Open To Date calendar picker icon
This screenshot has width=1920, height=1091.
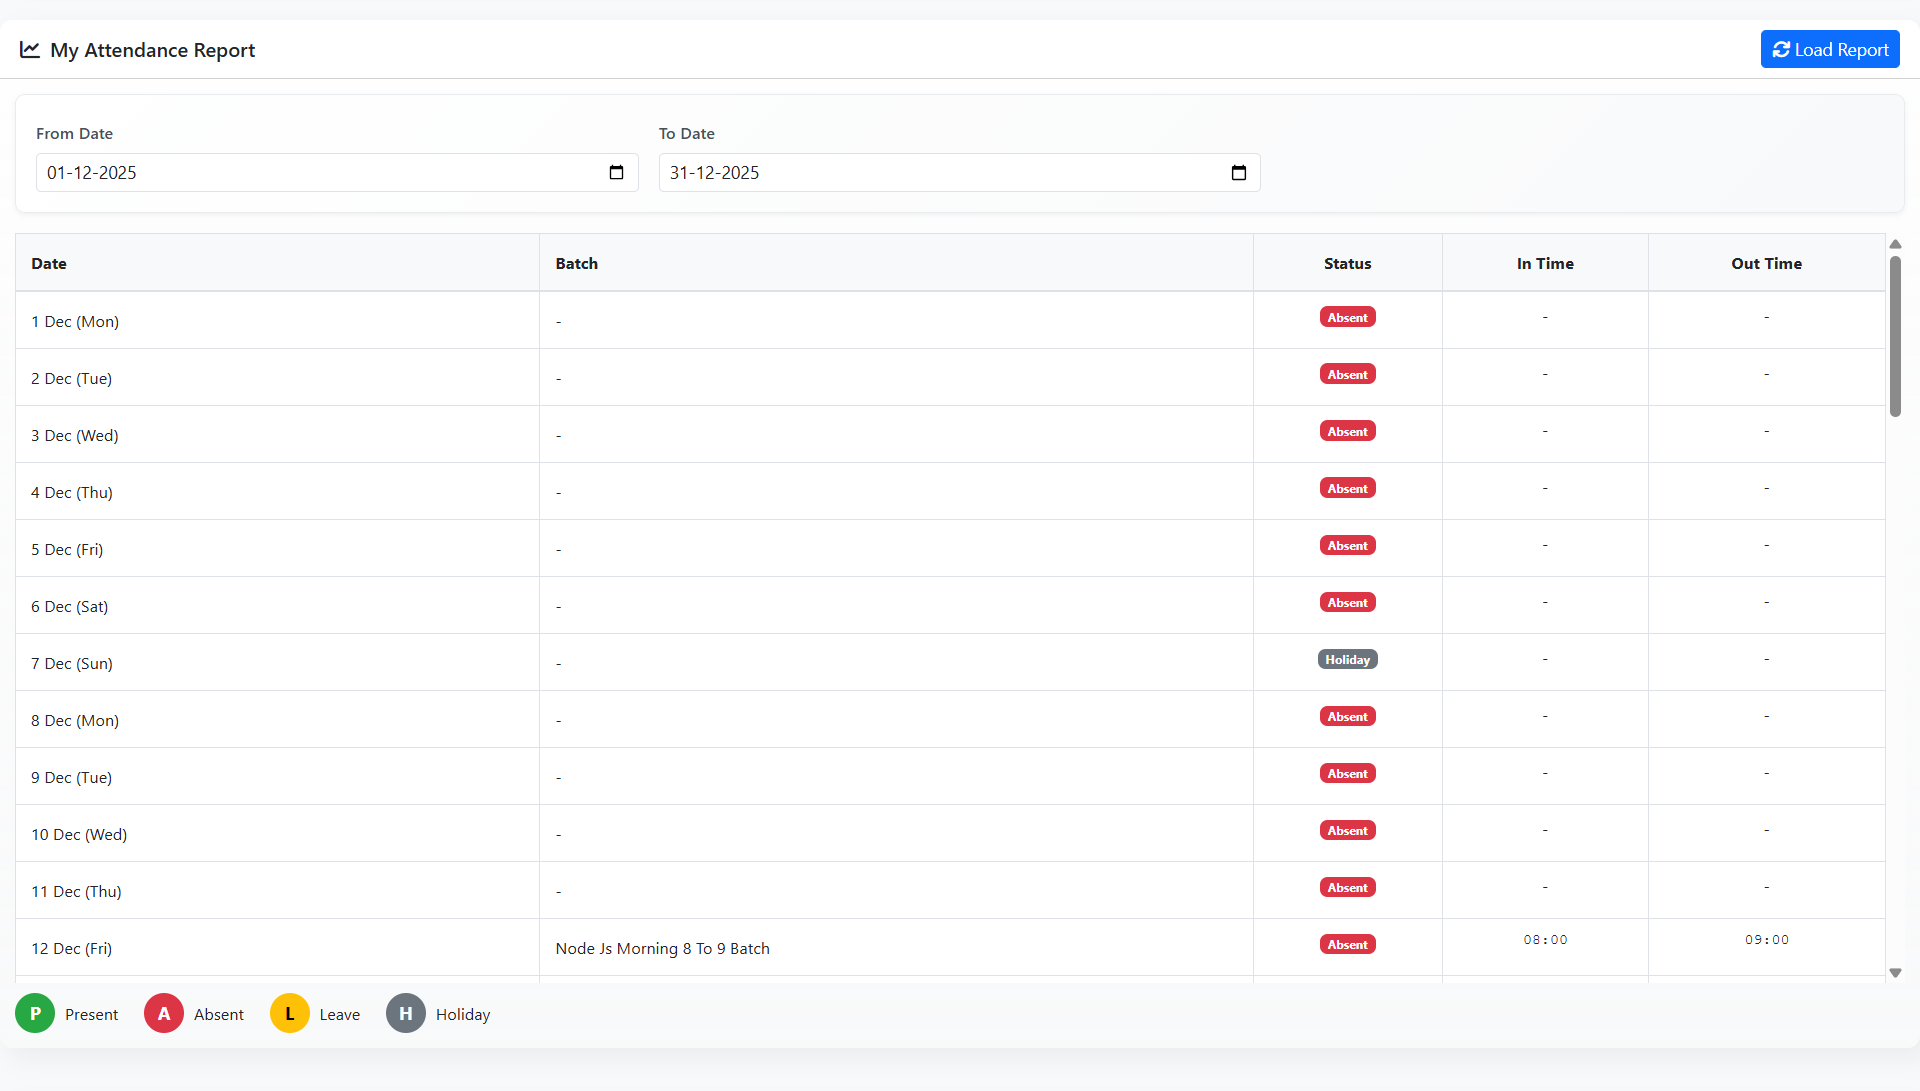click(1238, 173)
